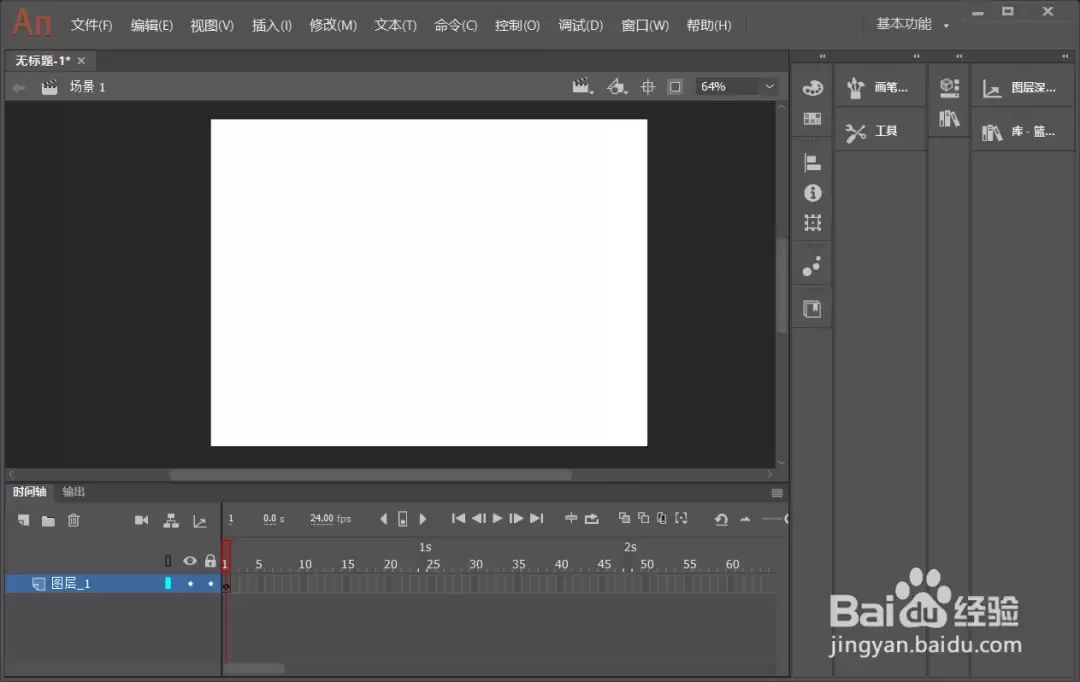Open the Transform panel icon

pyautogui.click(x=813, y=223)
